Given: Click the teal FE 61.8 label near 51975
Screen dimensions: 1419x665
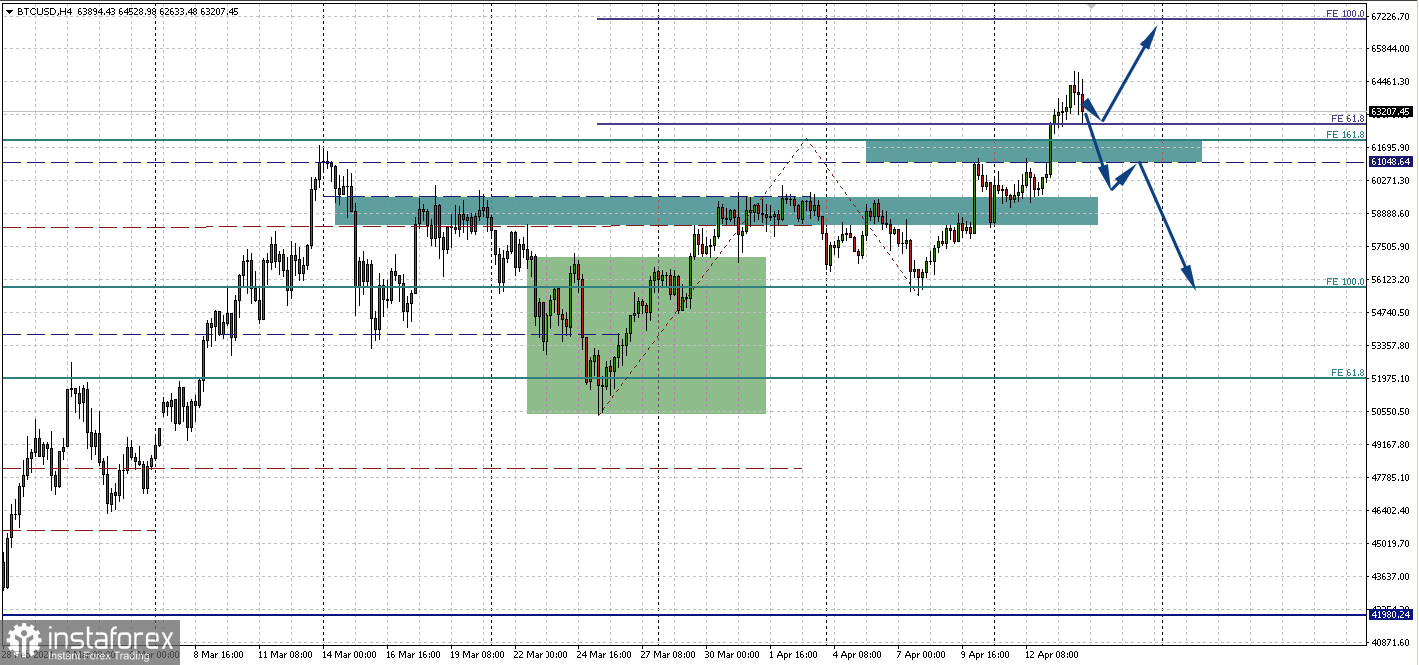Looking at the screenshot, I should point(1347,372).
